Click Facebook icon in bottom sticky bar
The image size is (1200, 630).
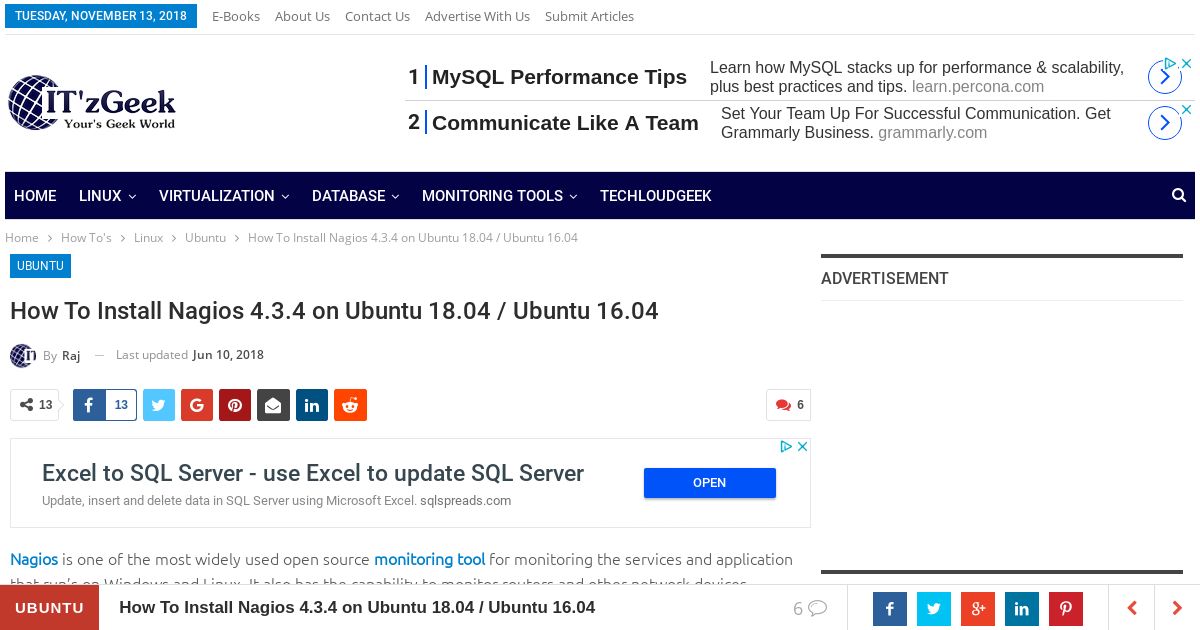[890, 608]
